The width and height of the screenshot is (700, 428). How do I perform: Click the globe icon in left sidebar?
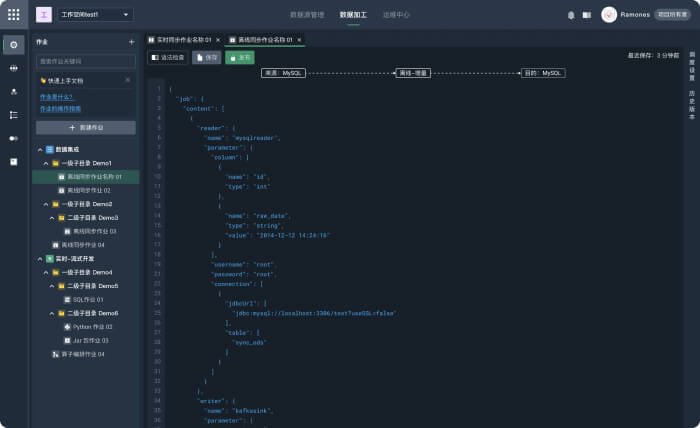click(14, 68)
